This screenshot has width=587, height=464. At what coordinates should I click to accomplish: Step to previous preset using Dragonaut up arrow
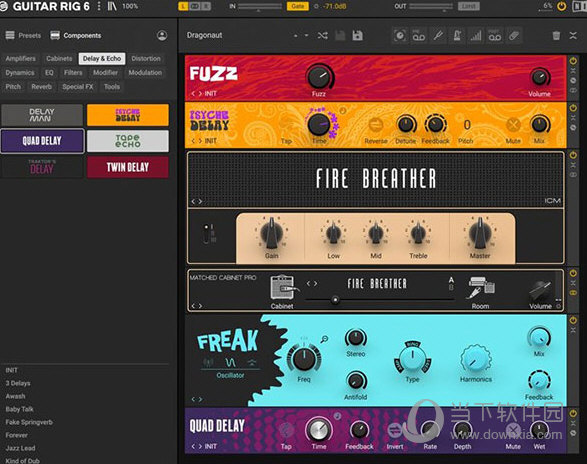[x=295, y=36]
